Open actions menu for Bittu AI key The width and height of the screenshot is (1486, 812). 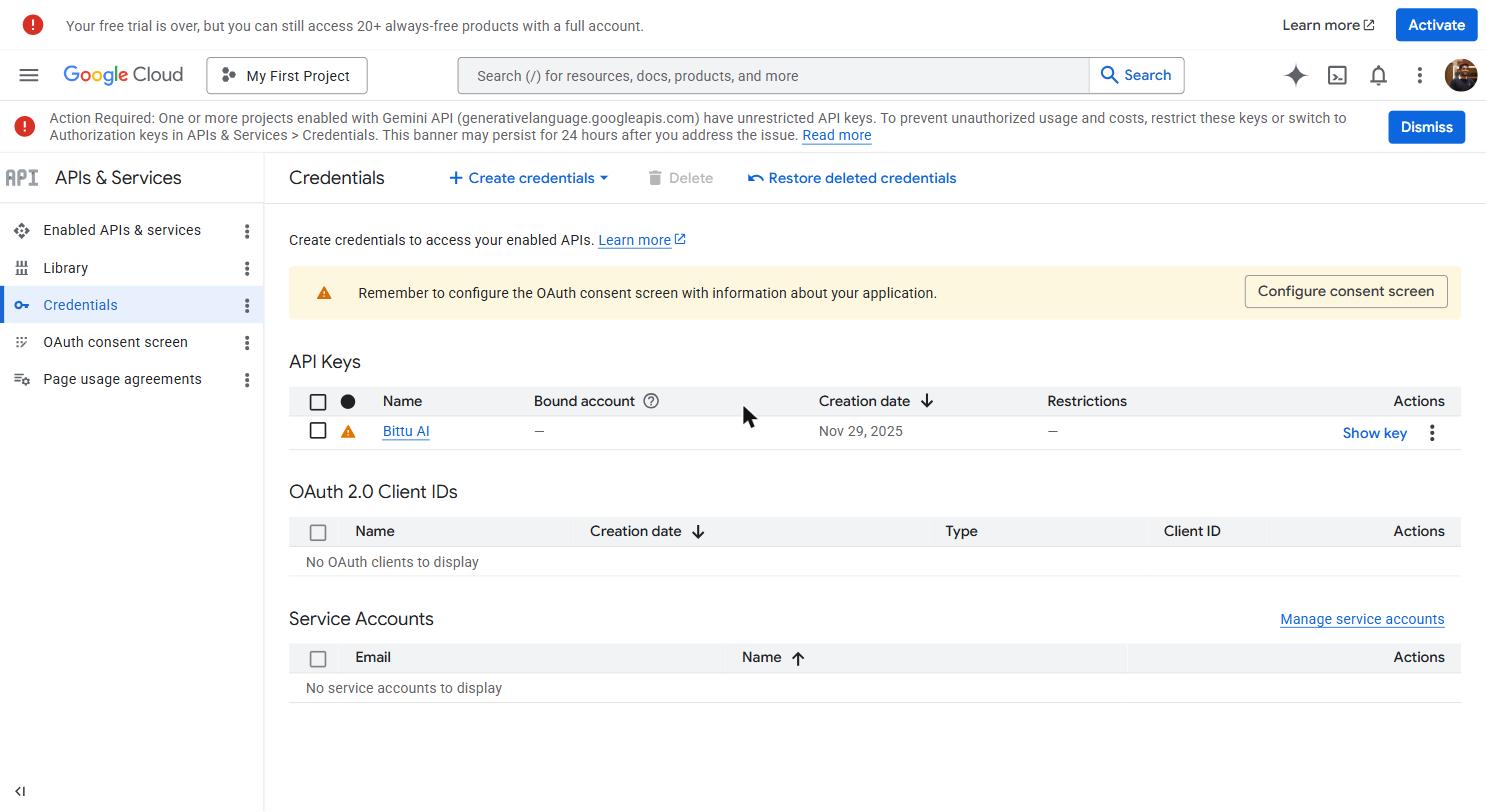(1432, 433)
